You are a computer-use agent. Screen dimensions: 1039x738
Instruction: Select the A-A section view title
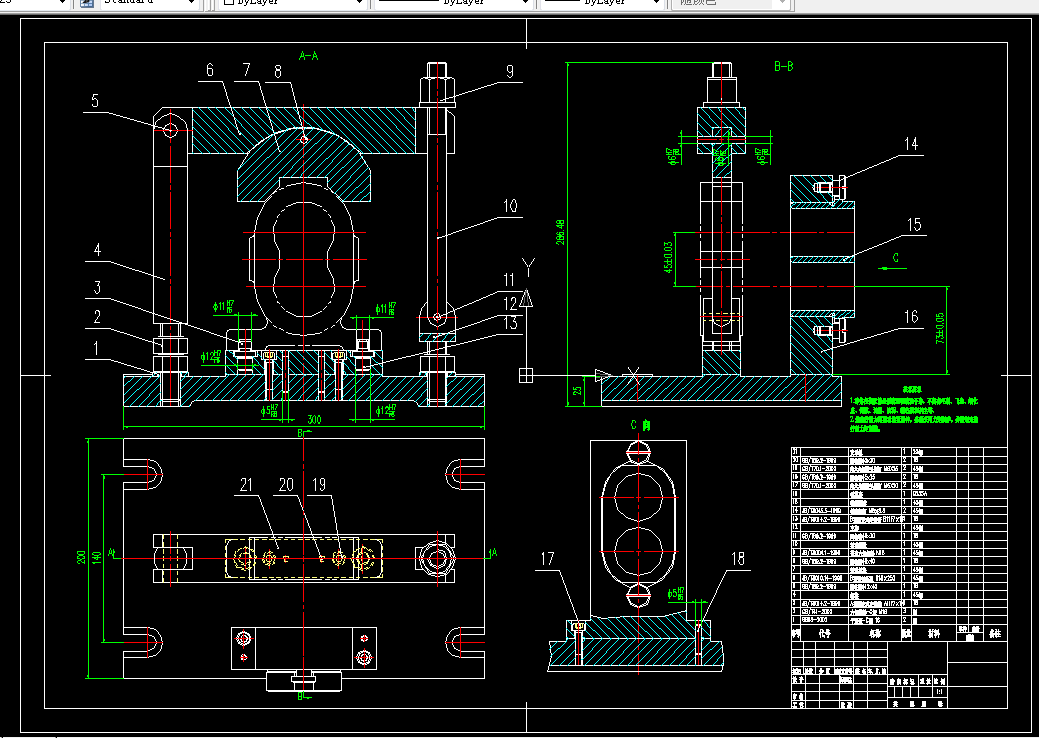point(309,56)
